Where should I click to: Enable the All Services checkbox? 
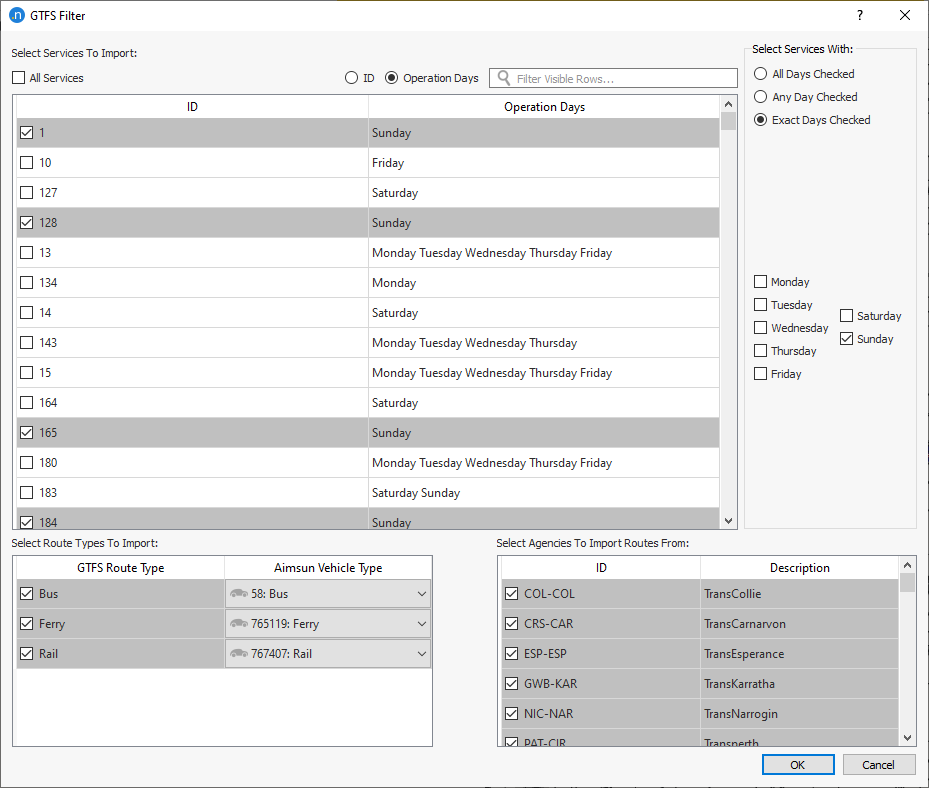point(19,78)
